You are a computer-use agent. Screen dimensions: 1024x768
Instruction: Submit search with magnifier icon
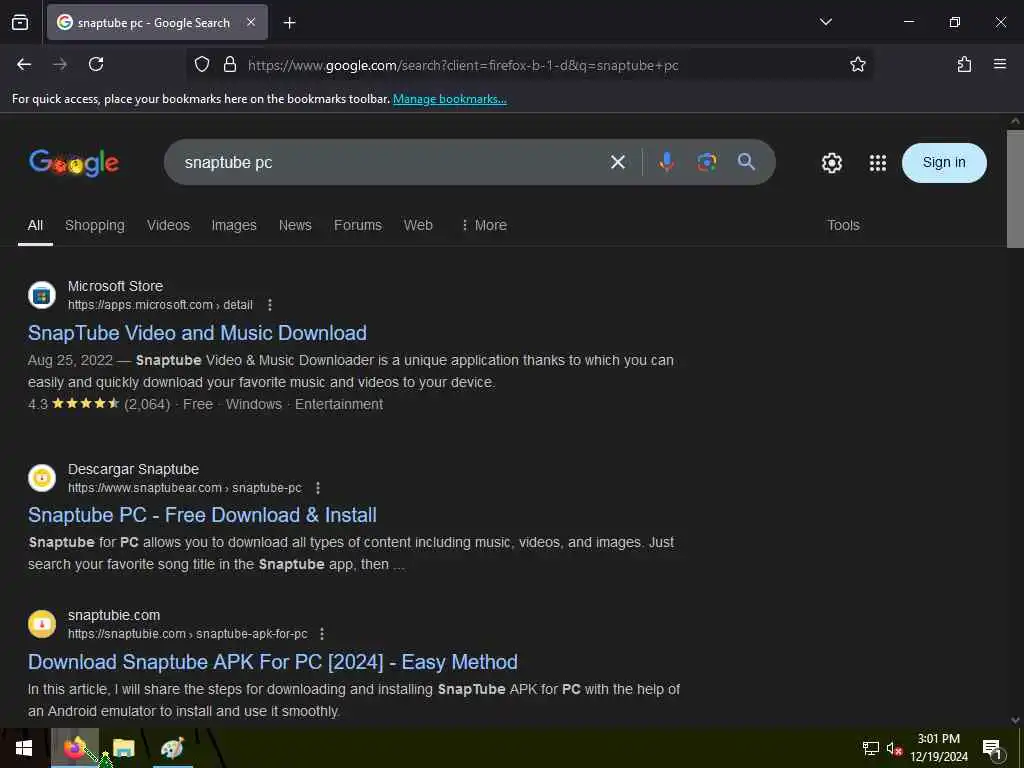(x=746, y=162)
